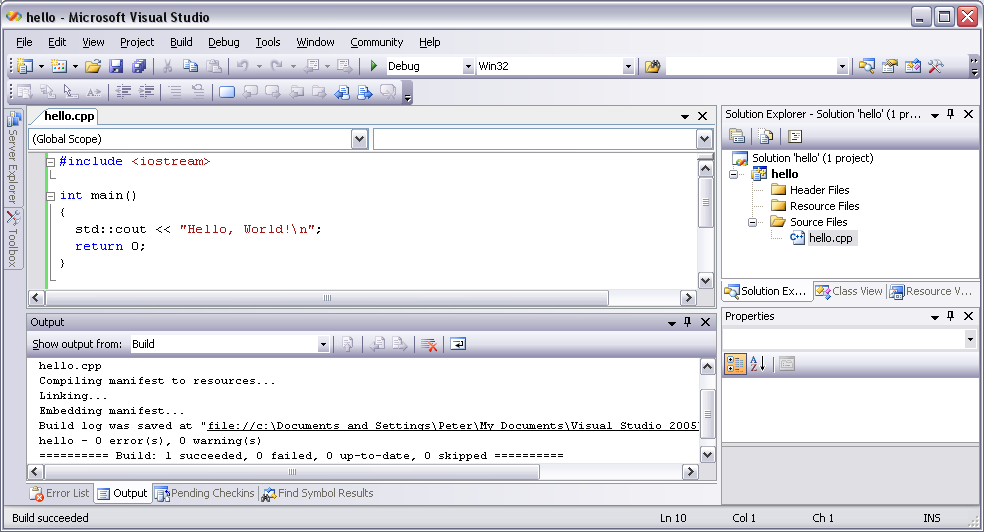Click Solution Explorer's Show All Files icon
Image resolution: width=984 pixels, height=532 pixels.
coord(766,137)
